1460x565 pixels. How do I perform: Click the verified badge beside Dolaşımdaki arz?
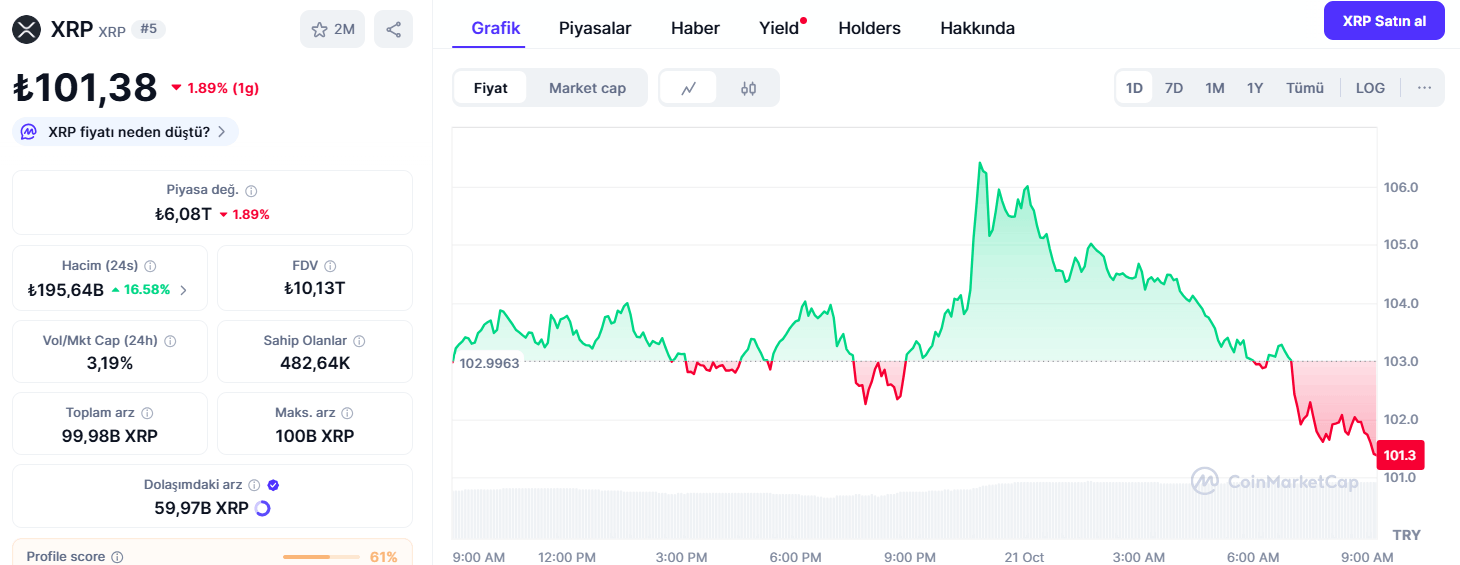[274, 485]
